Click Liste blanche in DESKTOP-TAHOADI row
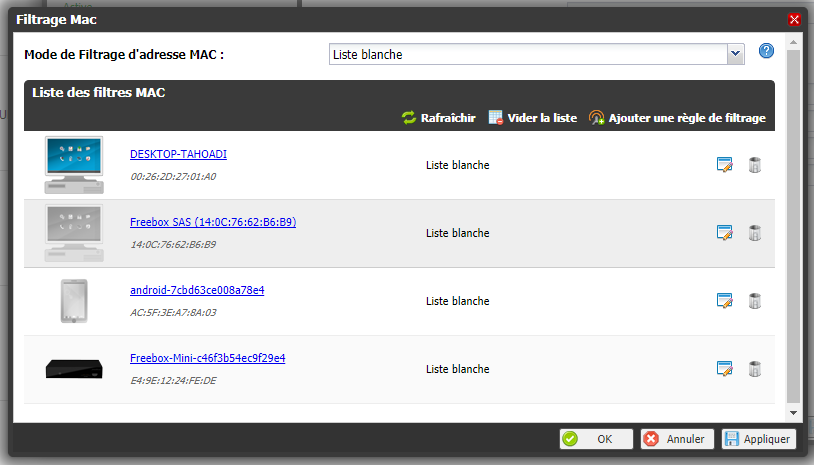This screenshot has width=814, height=465. click(458, 165)
